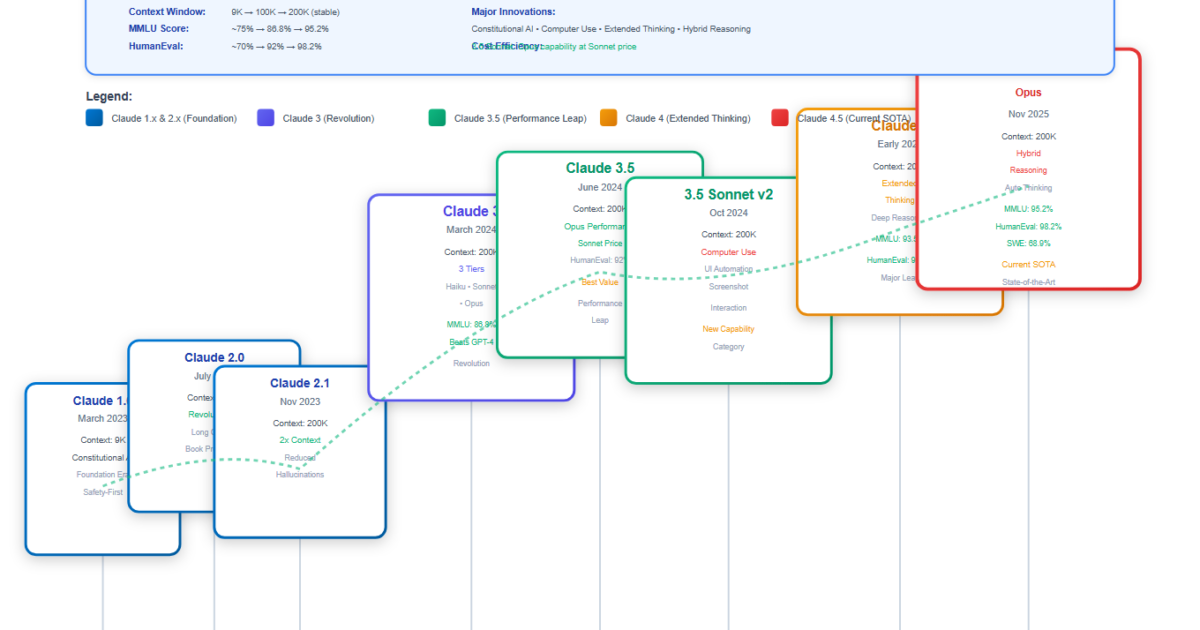Click the Claude 2.1 card title
Screen dimensions: 1200x630
tap(299, 383)
